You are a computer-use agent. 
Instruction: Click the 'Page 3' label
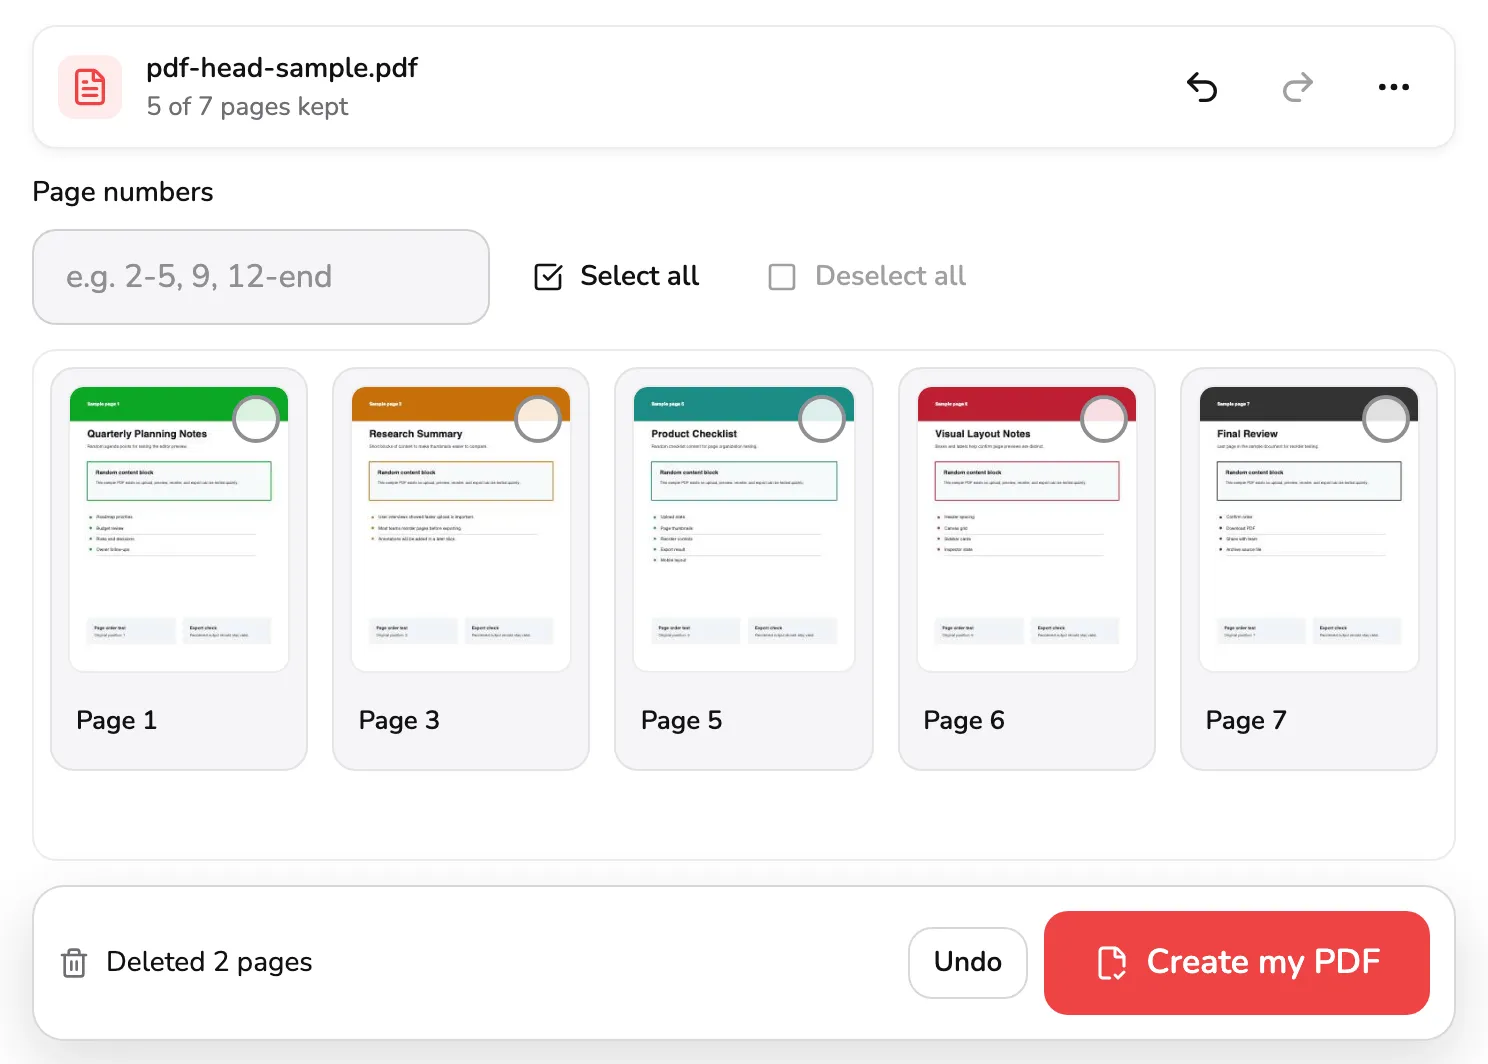point(399,721)
